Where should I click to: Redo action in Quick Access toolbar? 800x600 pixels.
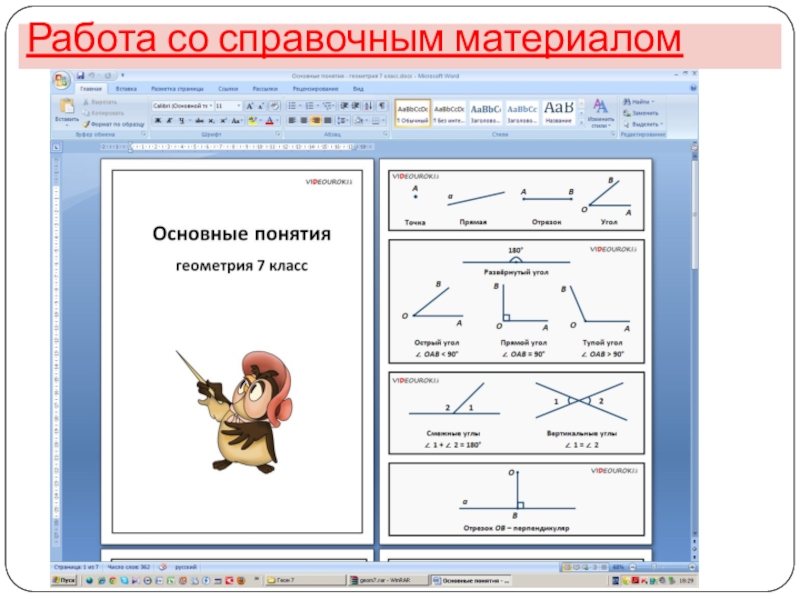click(108, 76)
